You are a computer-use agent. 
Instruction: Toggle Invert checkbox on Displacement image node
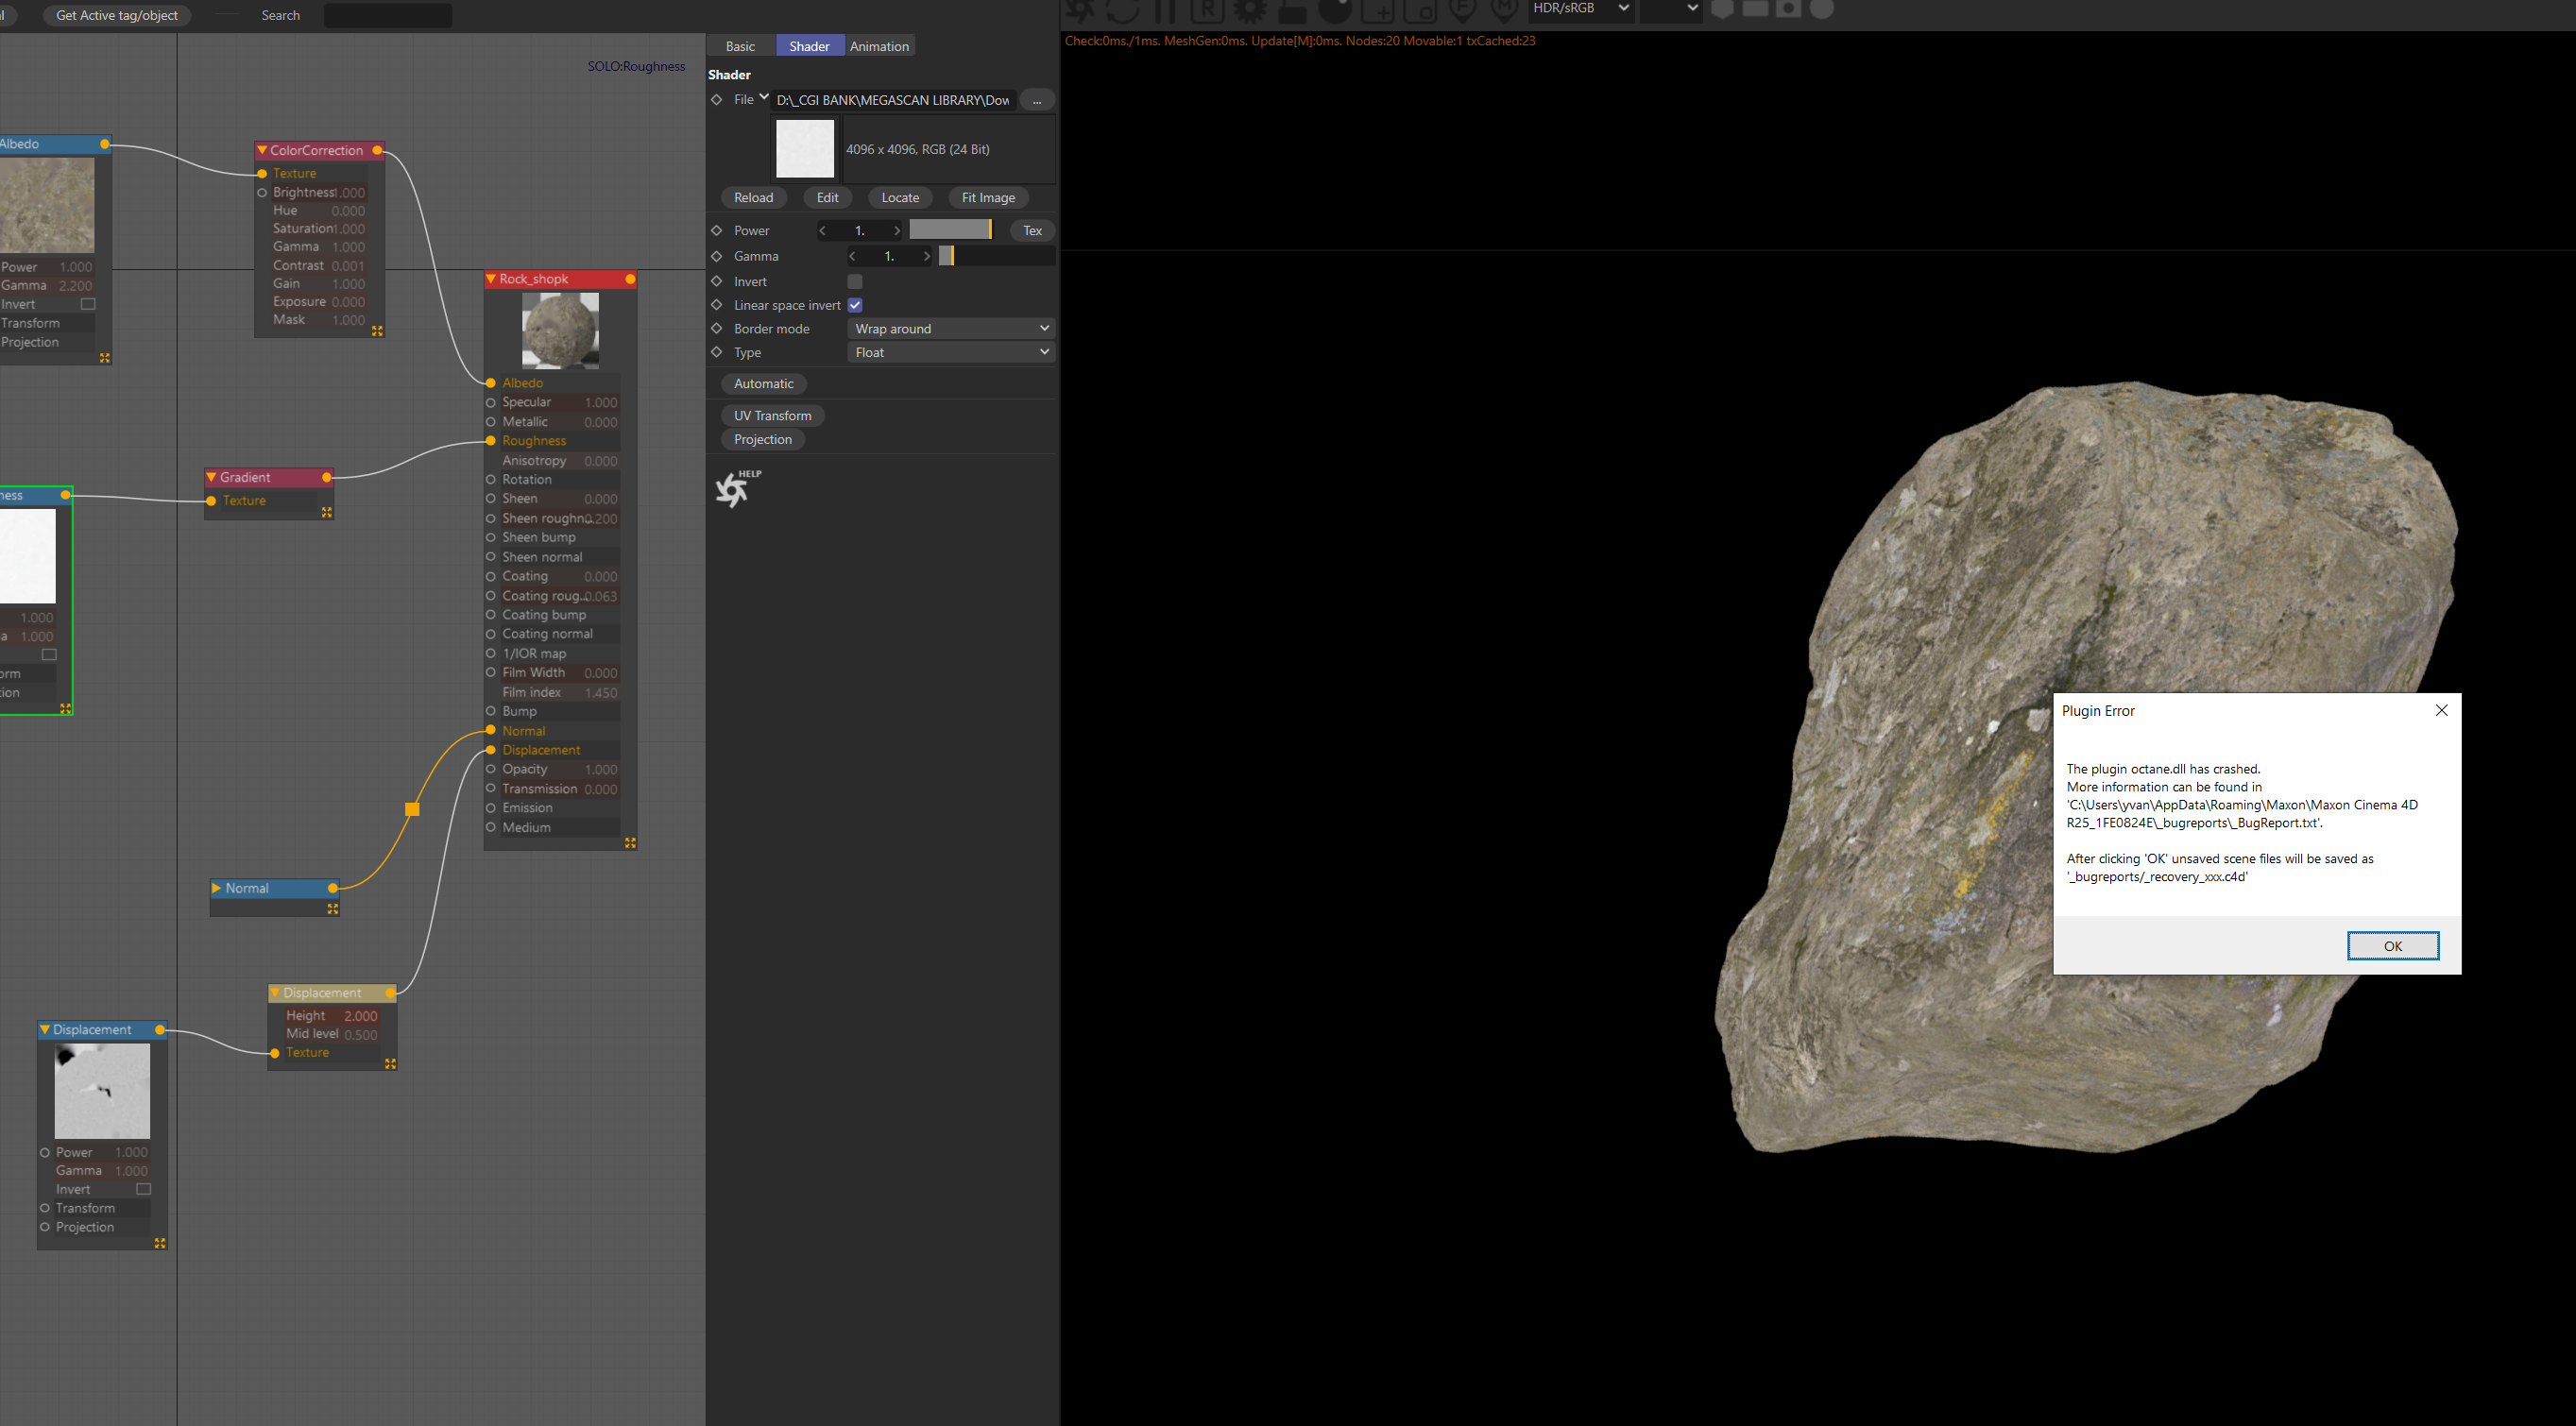click(143, 1189)
